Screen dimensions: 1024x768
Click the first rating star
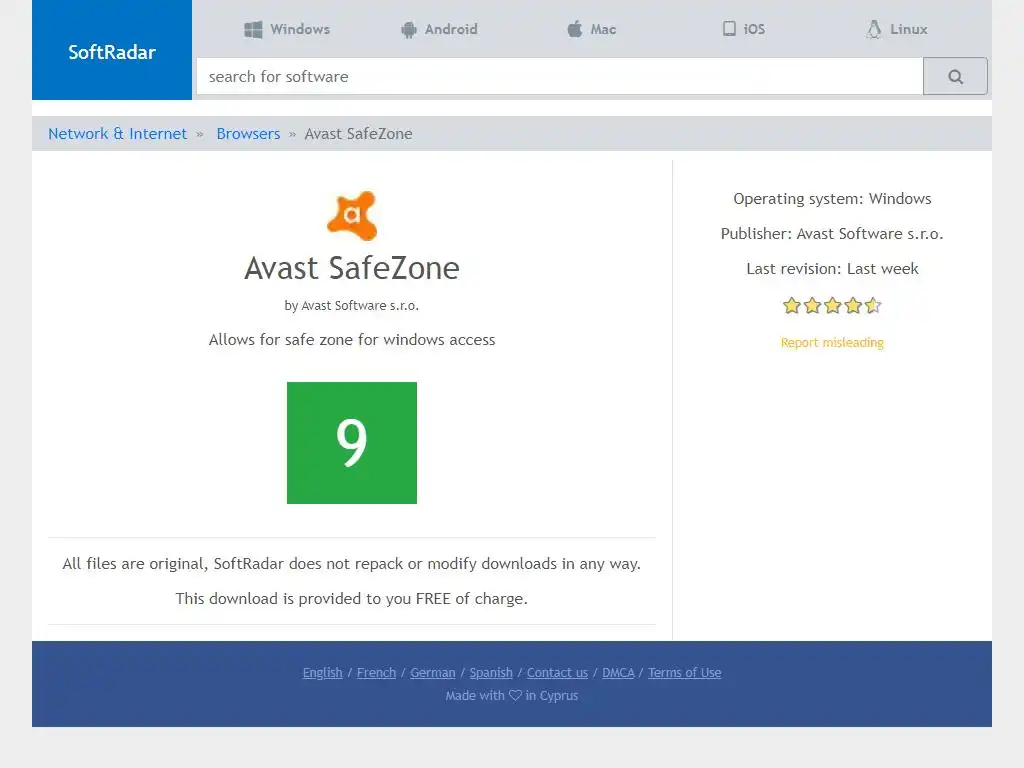[x=792, y=306]
